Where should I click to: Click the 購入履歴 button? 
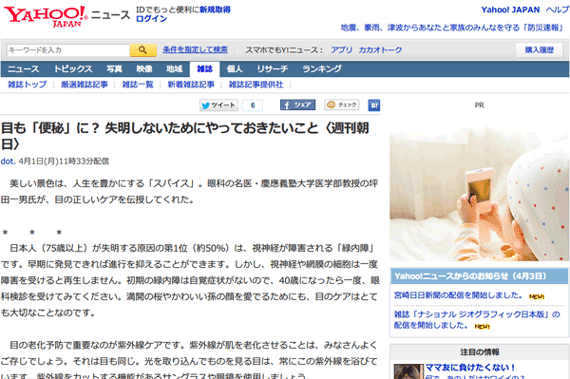pos(539,50)
